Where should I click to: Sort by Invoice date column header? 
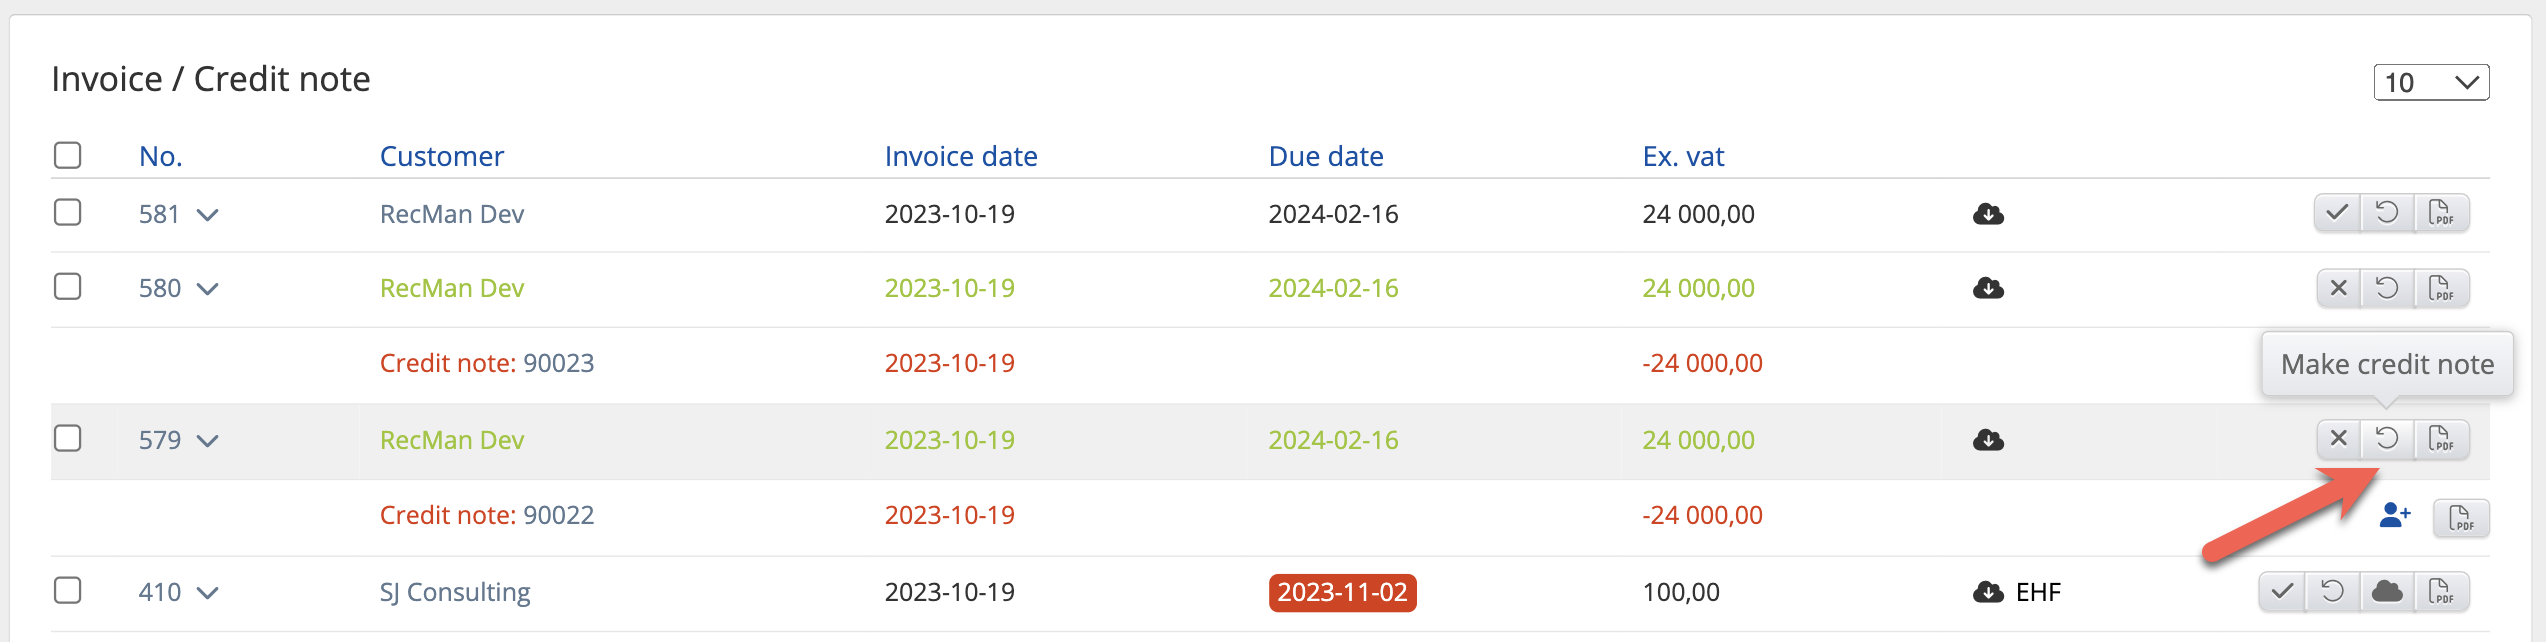point(960,156)
